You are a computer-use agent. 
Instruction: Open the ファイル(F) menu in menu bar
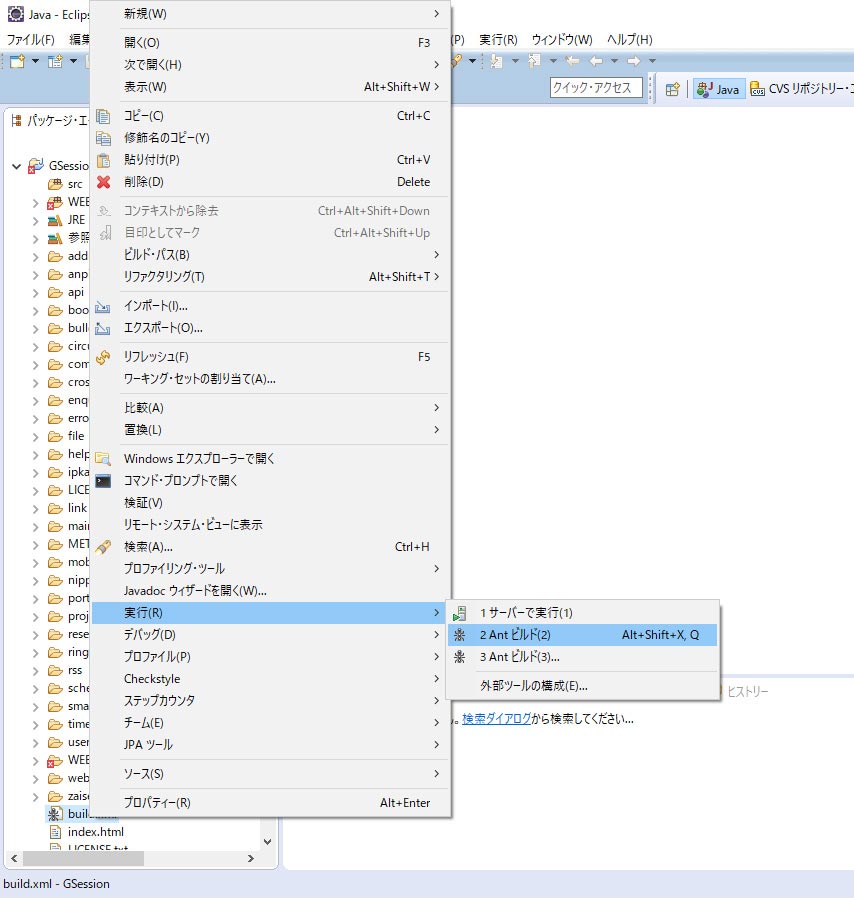30,40
